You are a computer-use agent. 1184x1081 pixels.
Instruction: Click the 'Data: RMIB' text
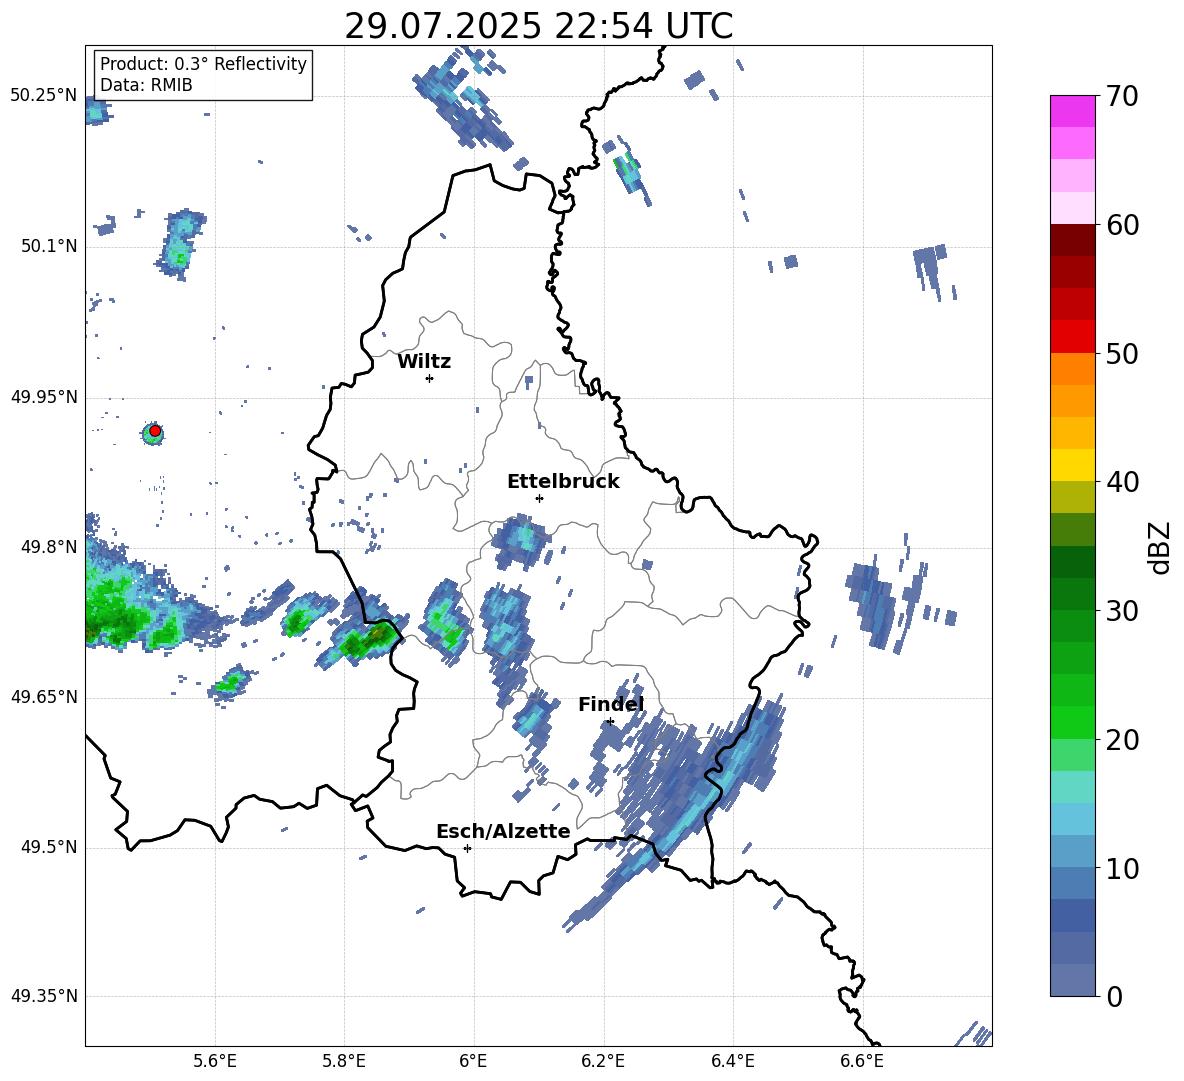(146, 85)
